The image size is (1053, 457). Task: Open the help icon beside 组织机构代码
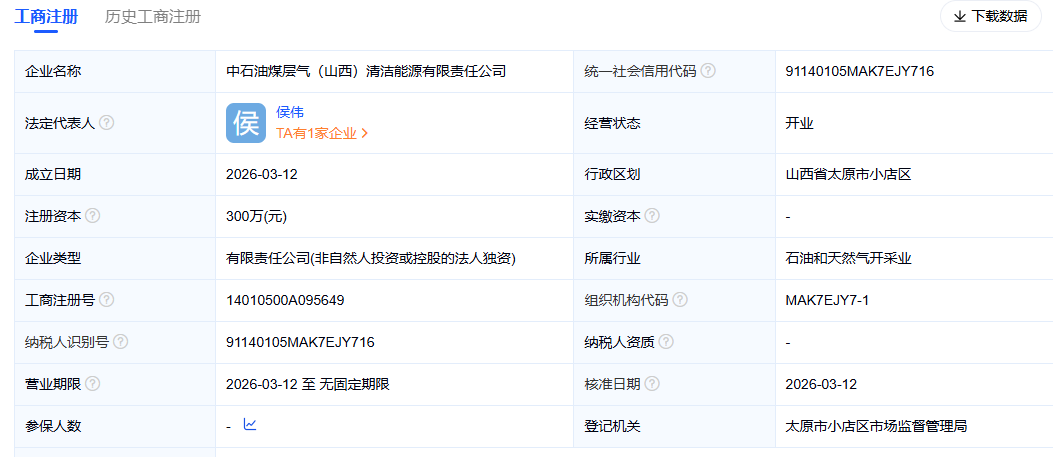680,300
